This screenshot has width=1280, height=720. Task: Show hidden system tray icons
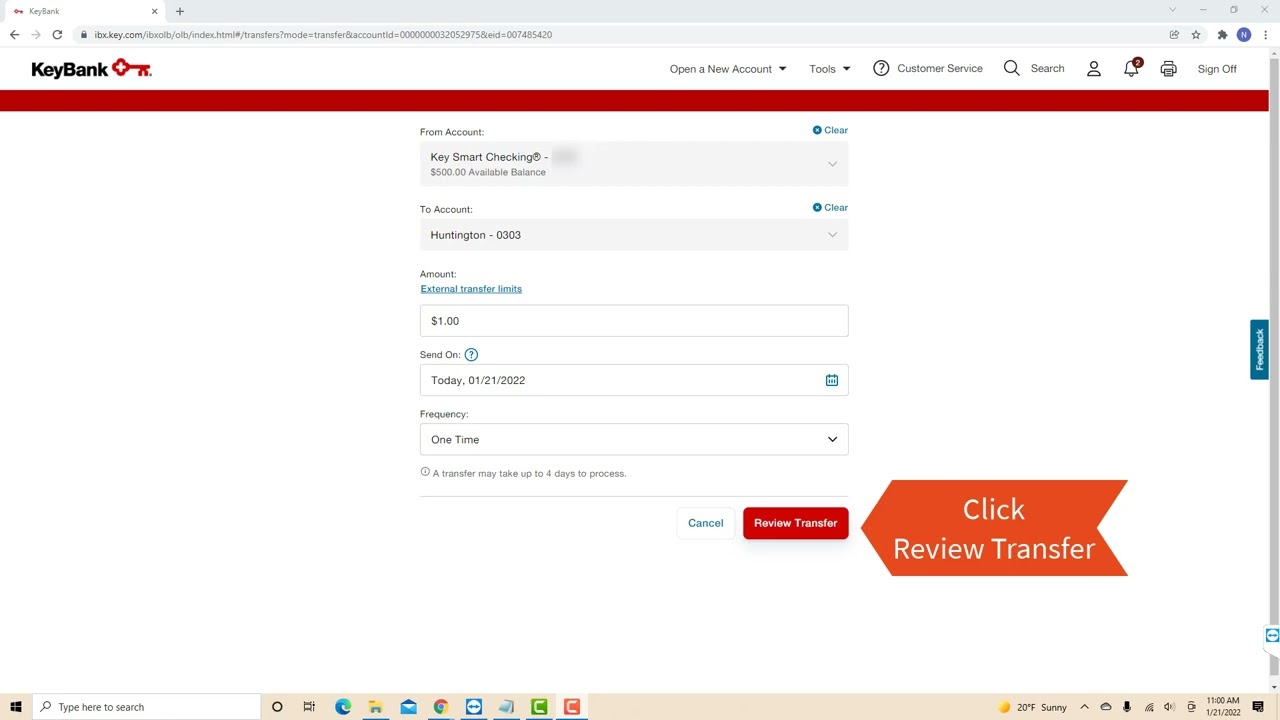[1084, 707]
